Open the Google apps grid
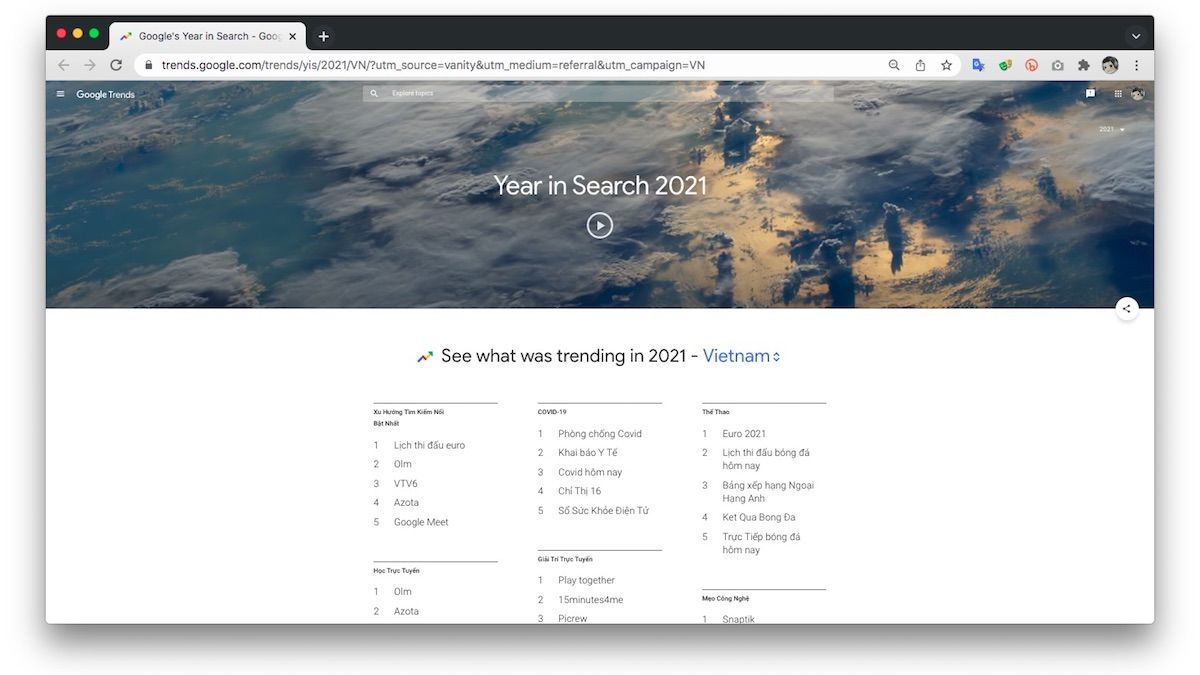 (x=1117, y=94)
